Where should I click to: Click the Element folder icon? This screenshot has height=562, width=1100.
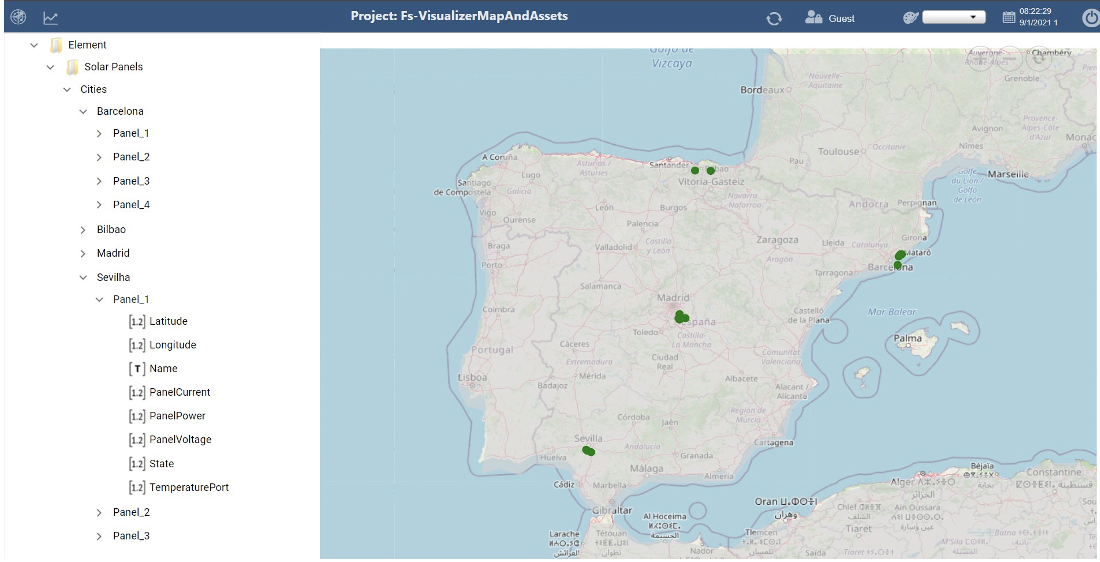56,45
